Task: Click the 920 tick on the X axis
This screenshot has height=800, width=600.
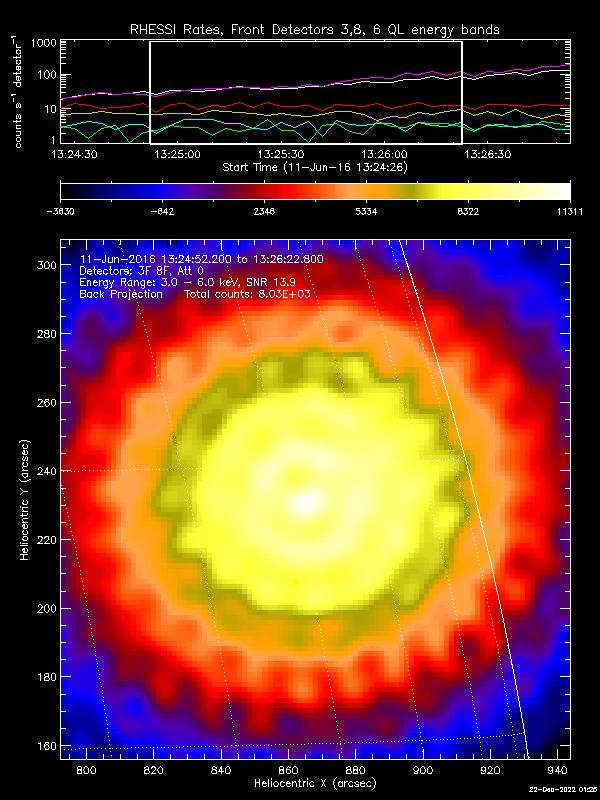Action: (x=490, y=770)
